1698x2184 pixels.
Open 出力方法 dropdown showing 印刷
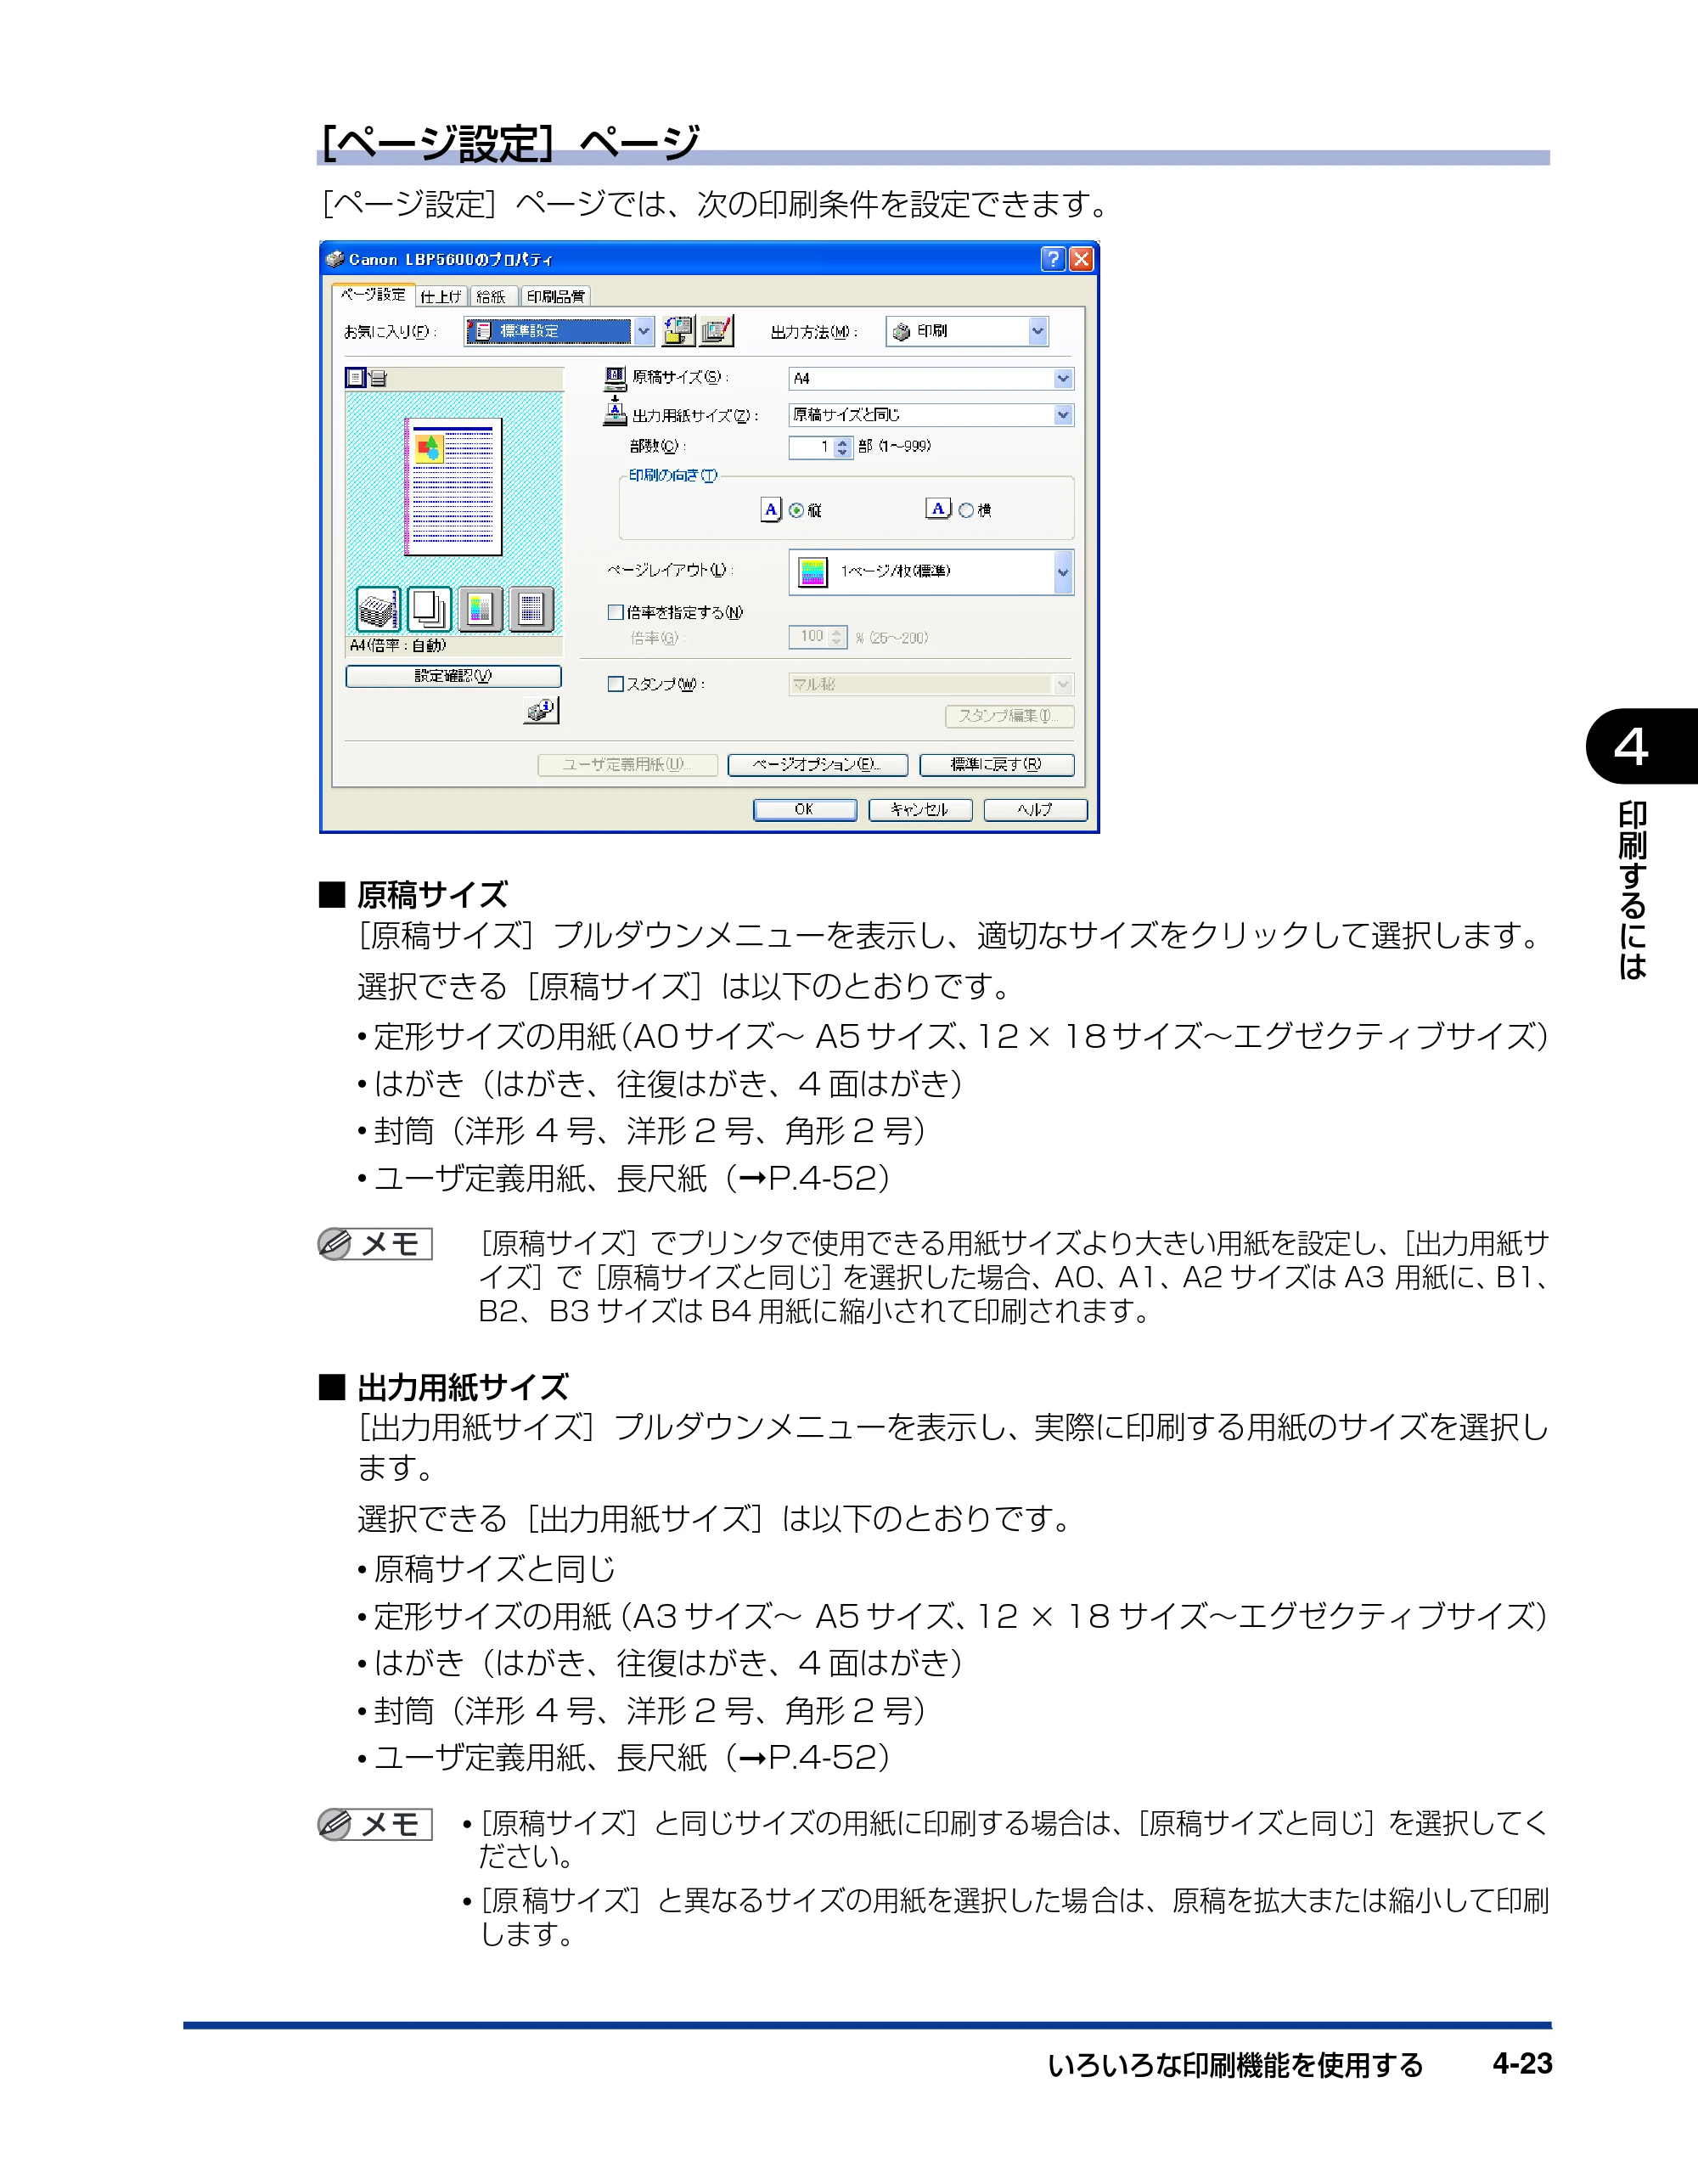pyautogui.click(x=967, y=331)
